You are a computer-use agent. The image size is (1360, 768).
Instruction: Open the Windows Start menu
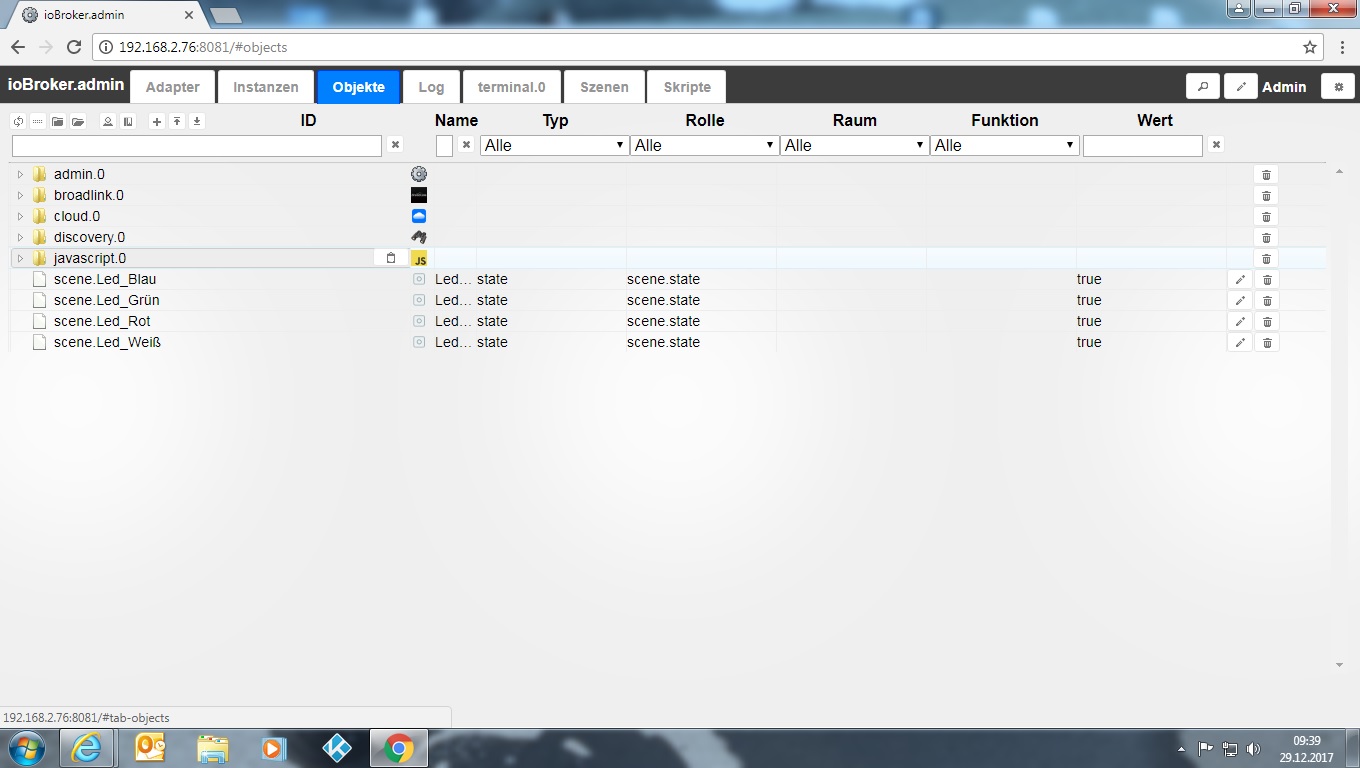point(25,748)
